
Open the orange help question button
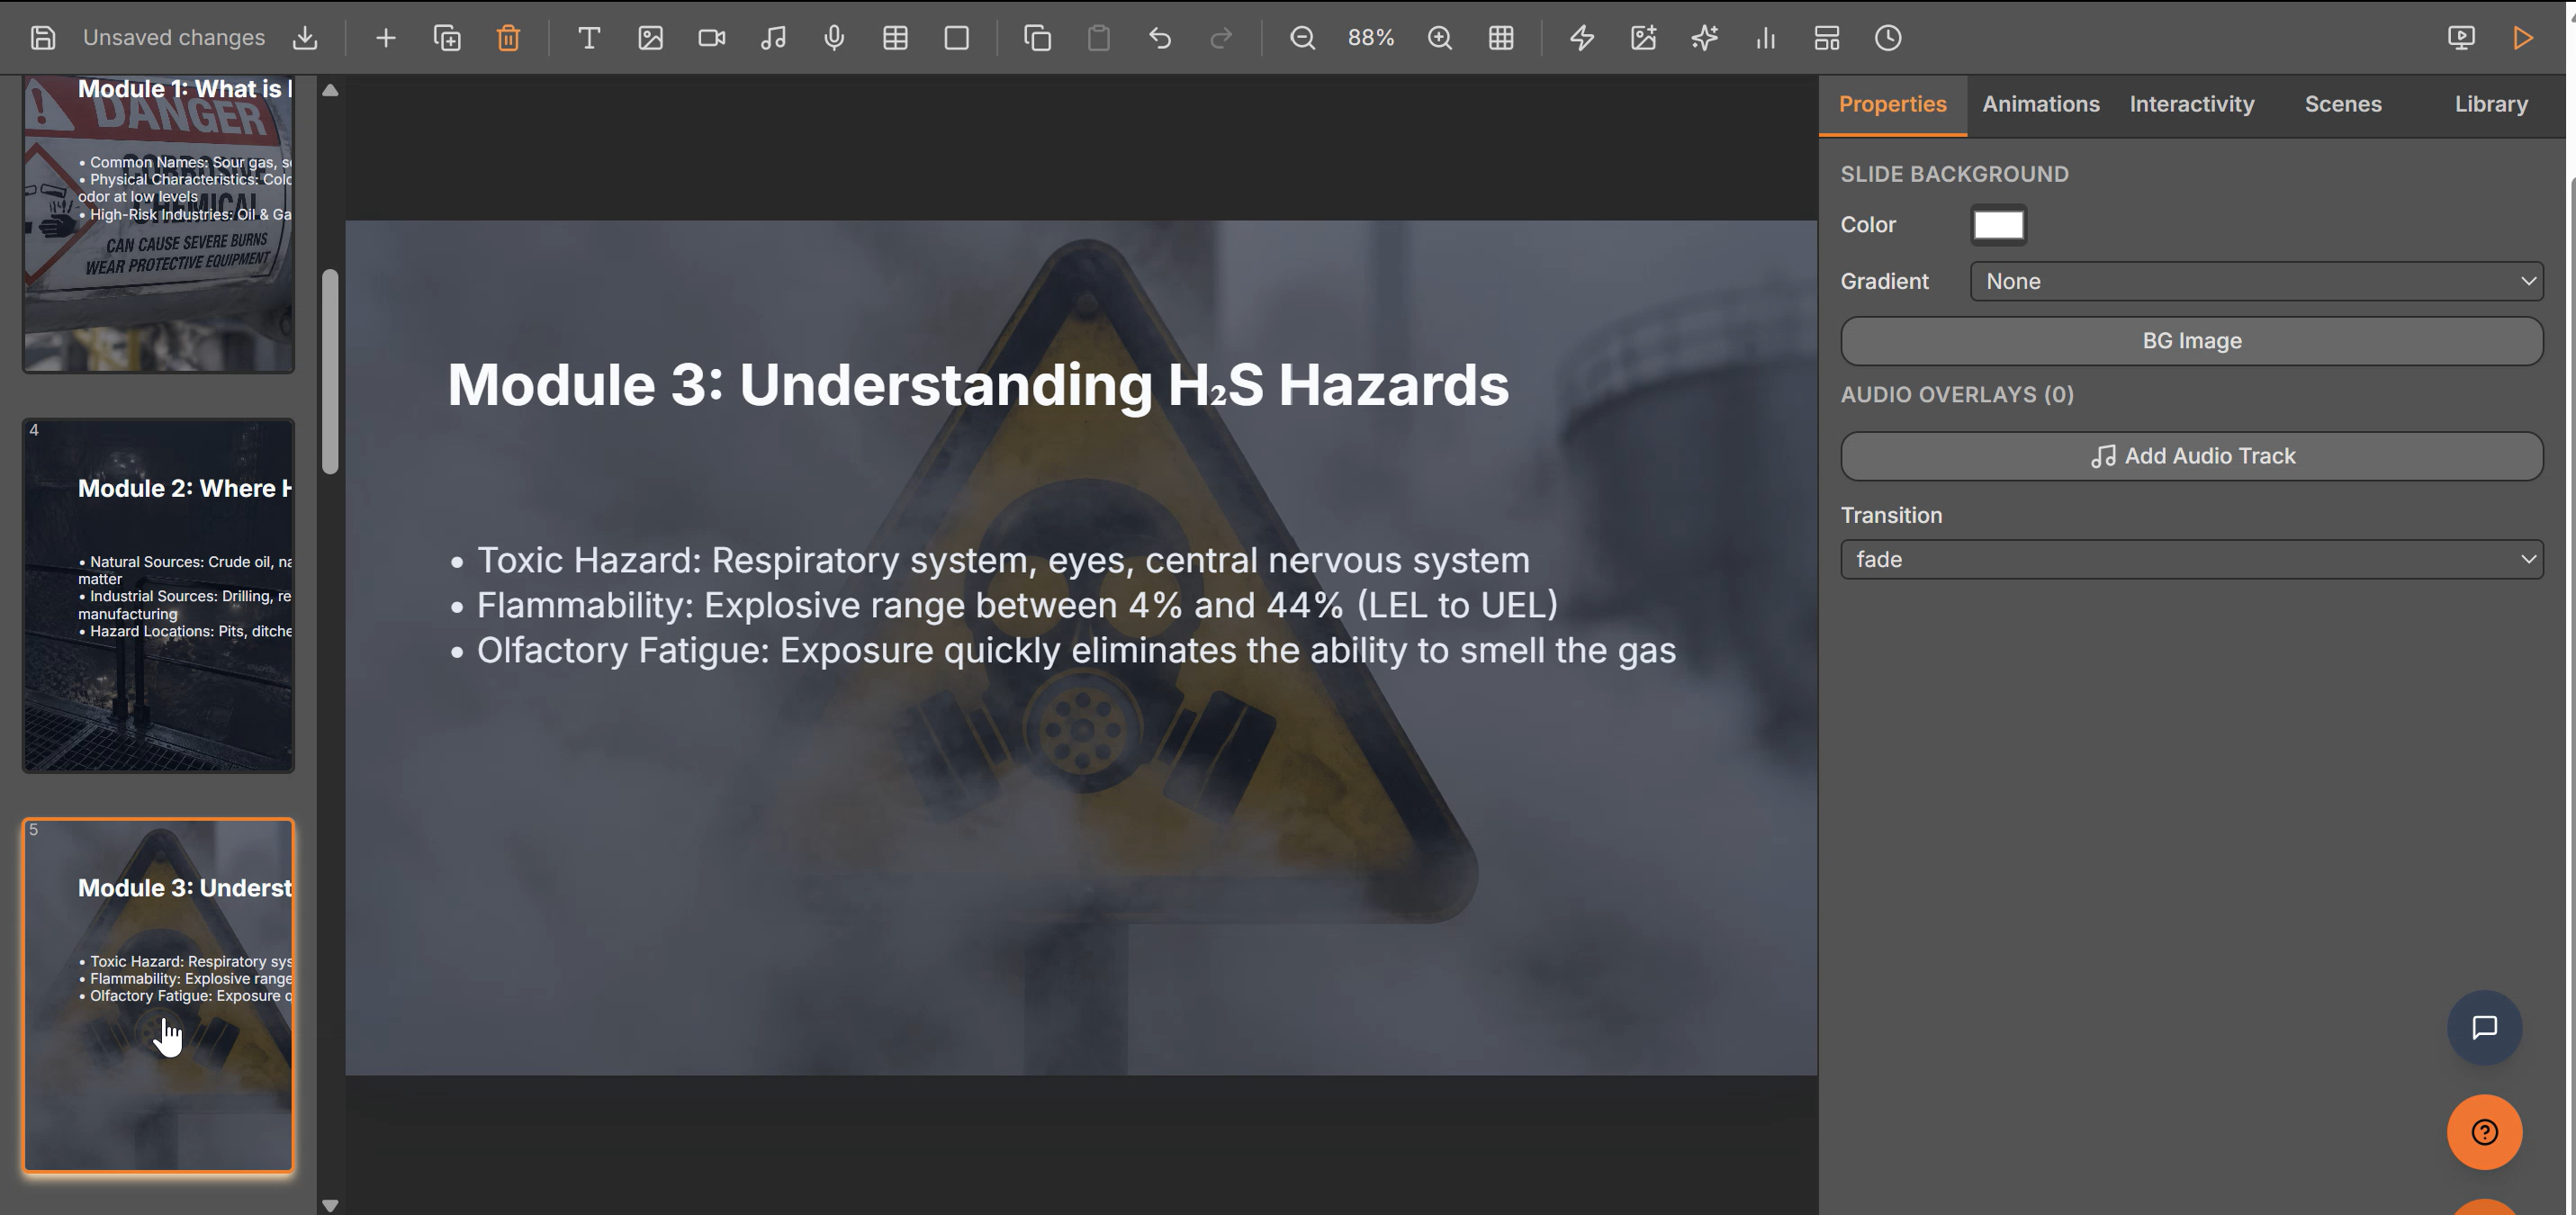tap(2484, 1132)
